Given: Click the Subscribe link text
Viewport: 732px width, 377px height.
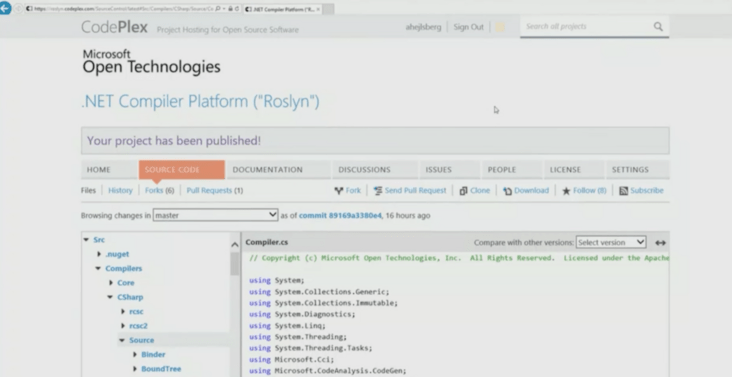Looking at the screenshot, I should tap(647, 190).
